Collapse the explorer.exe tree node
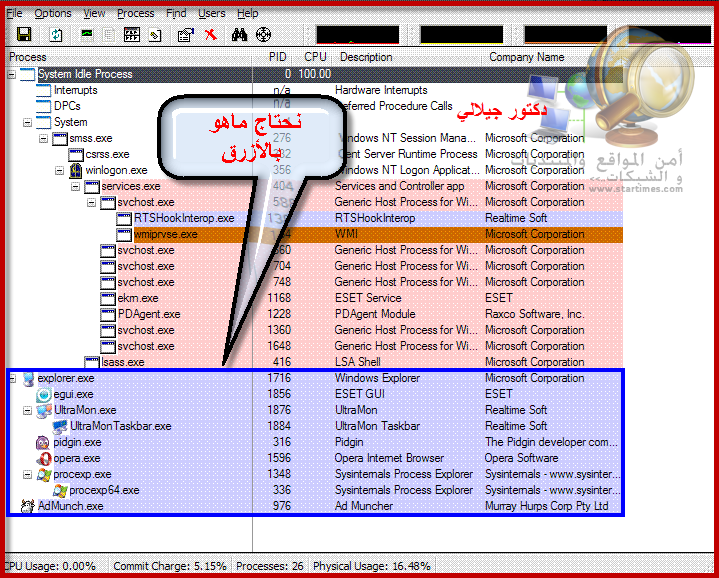 click(13, 379)
